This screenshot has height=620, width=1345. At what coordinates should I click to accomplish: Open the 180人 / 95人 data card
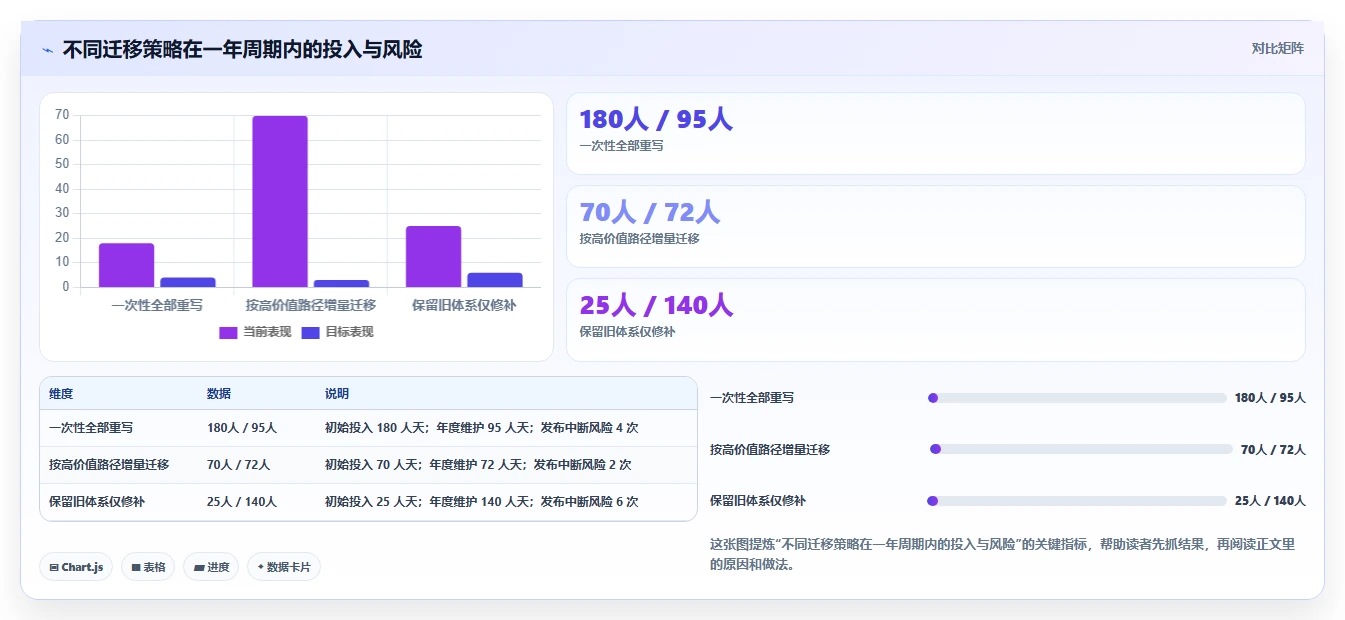click(935, 133)
